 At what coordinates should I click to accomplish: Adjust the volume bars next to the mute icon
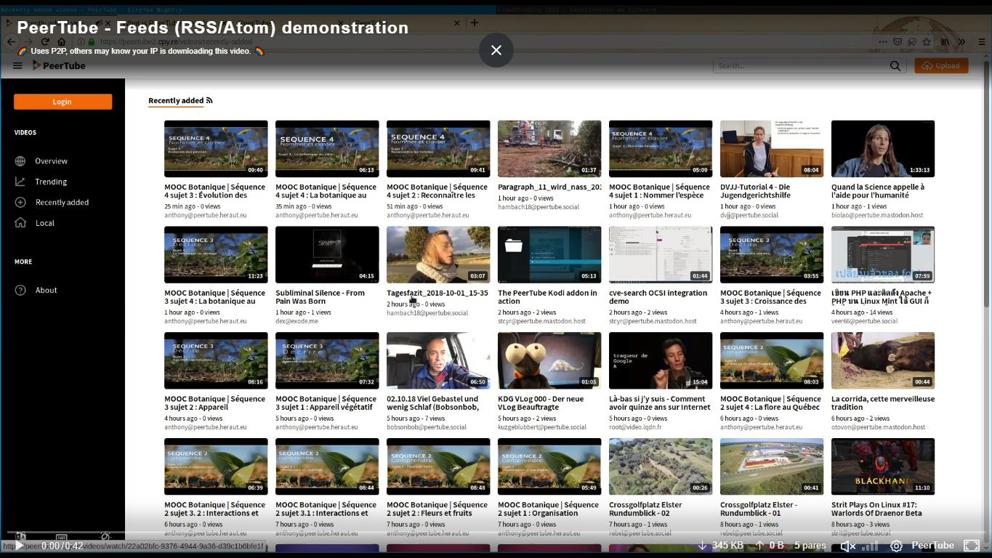tap(871, 545)
